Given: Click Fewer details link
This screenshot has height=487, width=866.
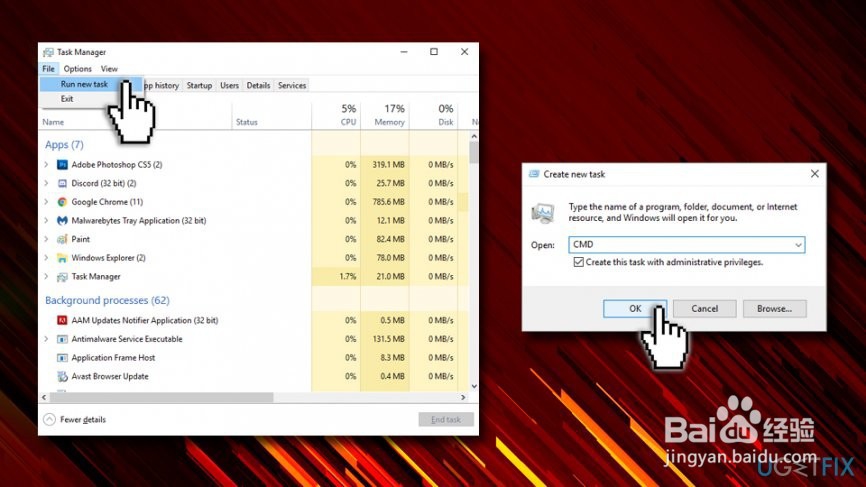Looking at the screenshot, I should click(x=83, y=420).
